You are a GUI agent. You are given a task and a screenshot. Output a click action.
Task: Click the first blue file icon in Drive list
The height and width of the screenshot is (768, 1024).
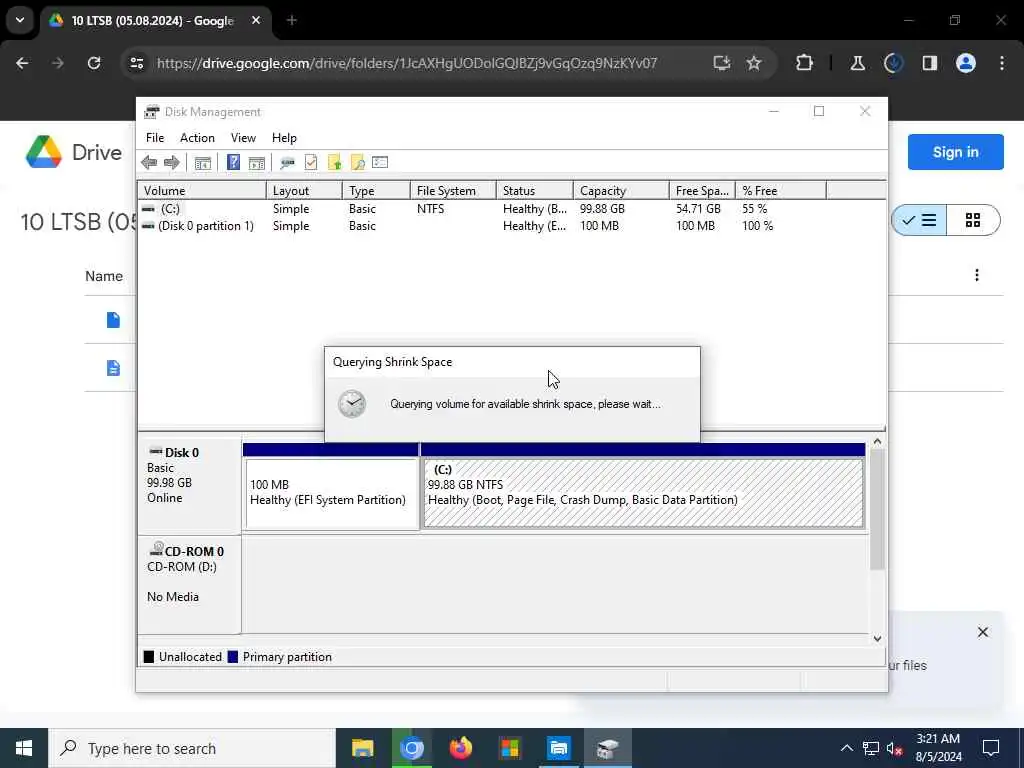(114, 320)
